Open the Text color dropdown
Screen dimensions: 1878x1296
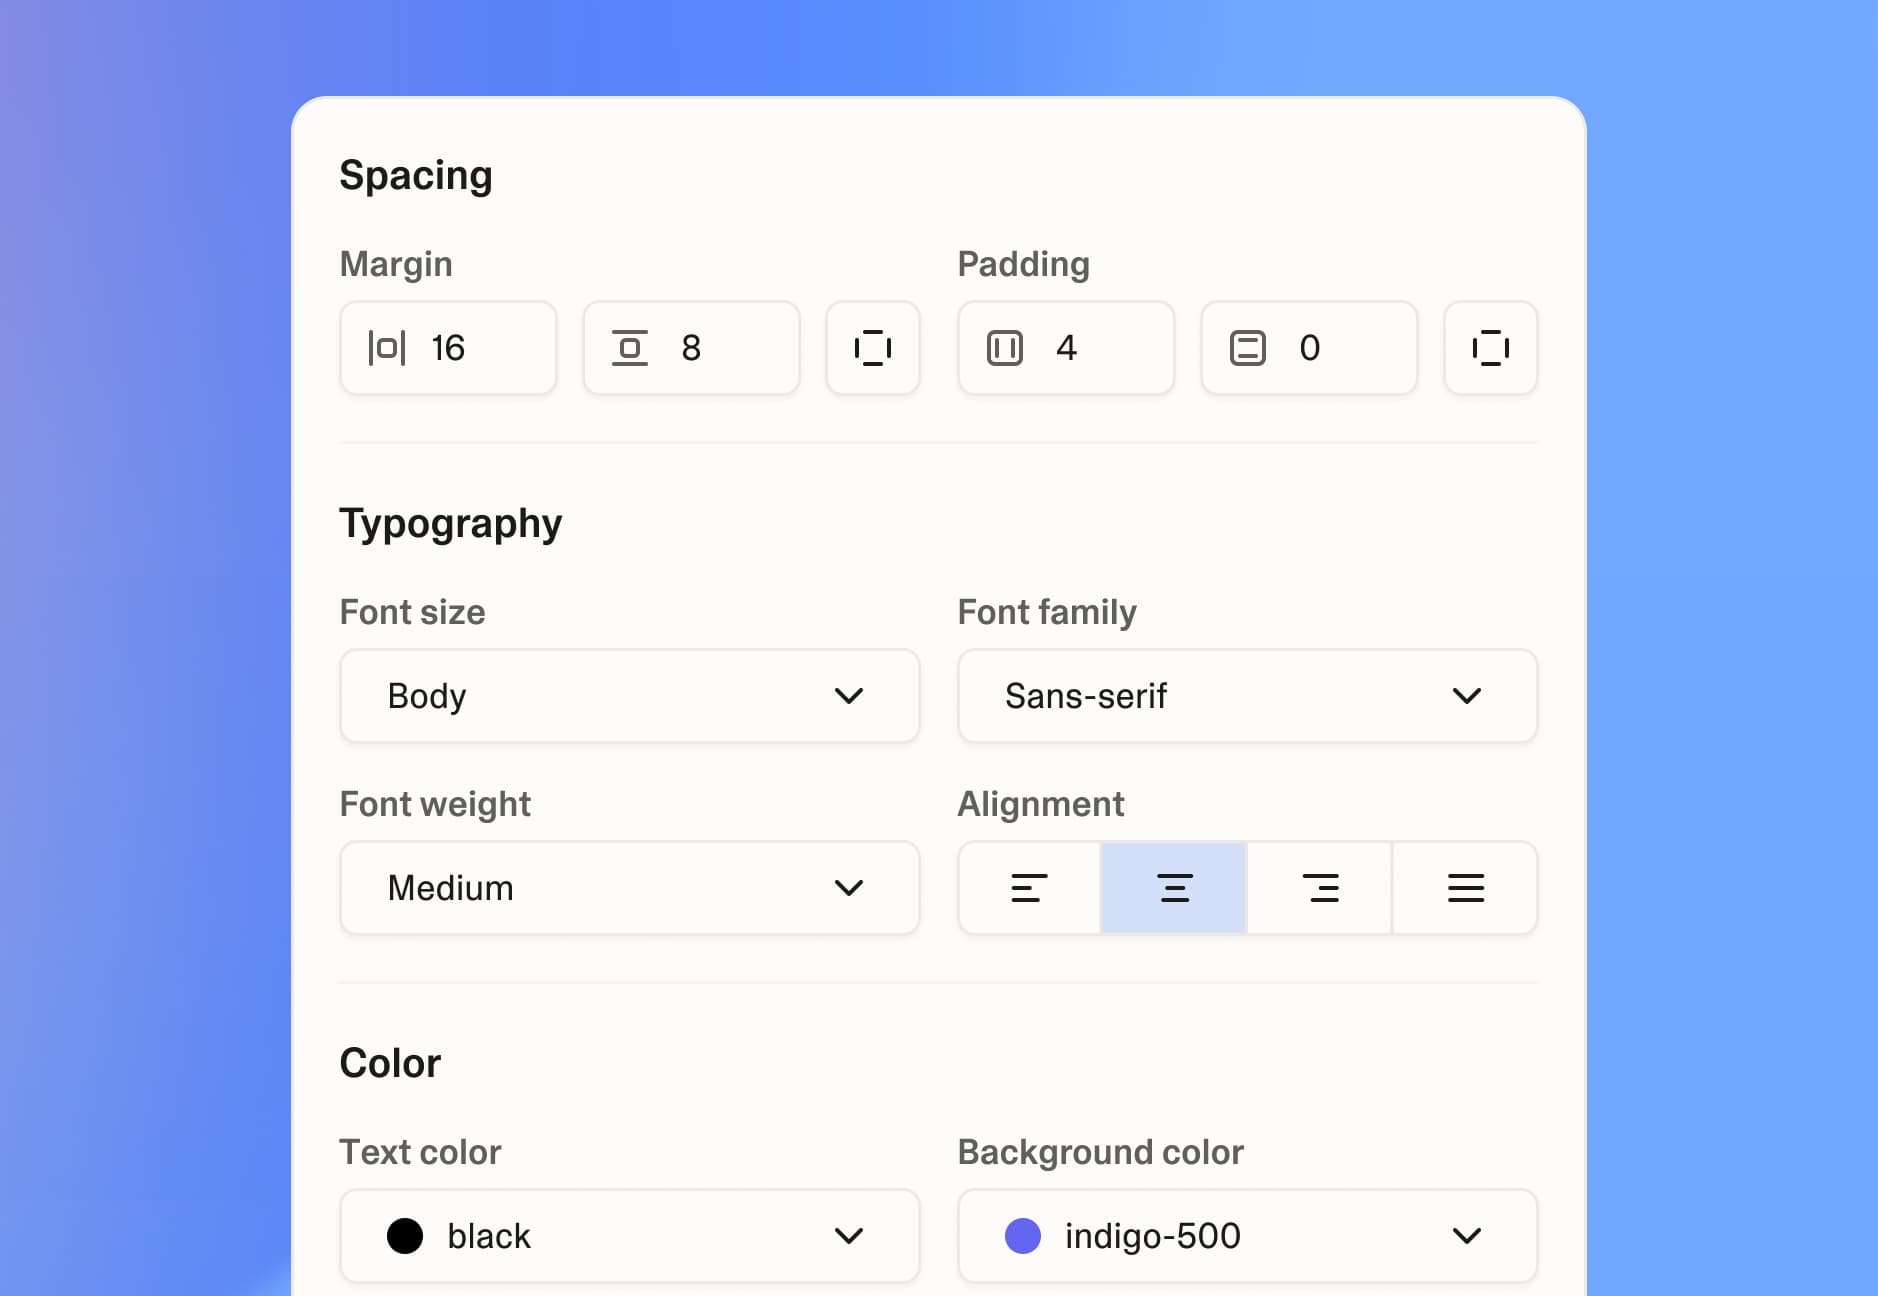[629, 1236]
